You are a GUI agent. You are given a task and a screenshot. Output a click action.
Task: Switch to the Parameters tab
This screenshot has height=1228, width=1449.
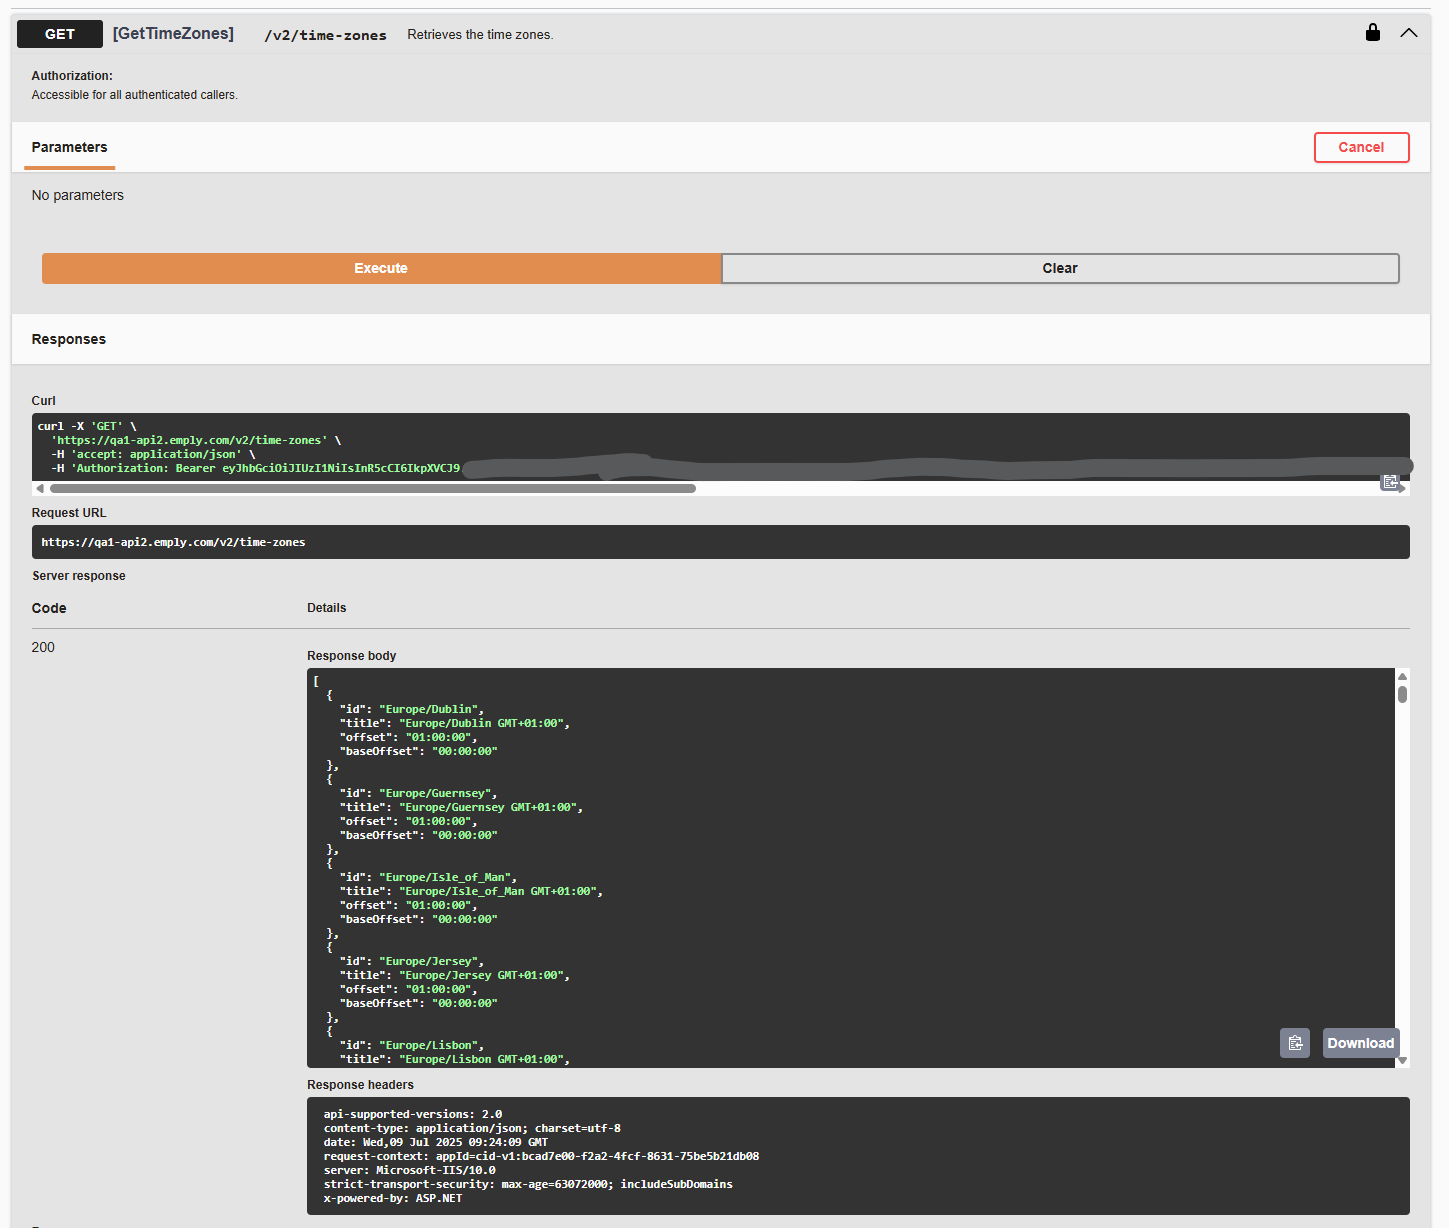(69, 147)
